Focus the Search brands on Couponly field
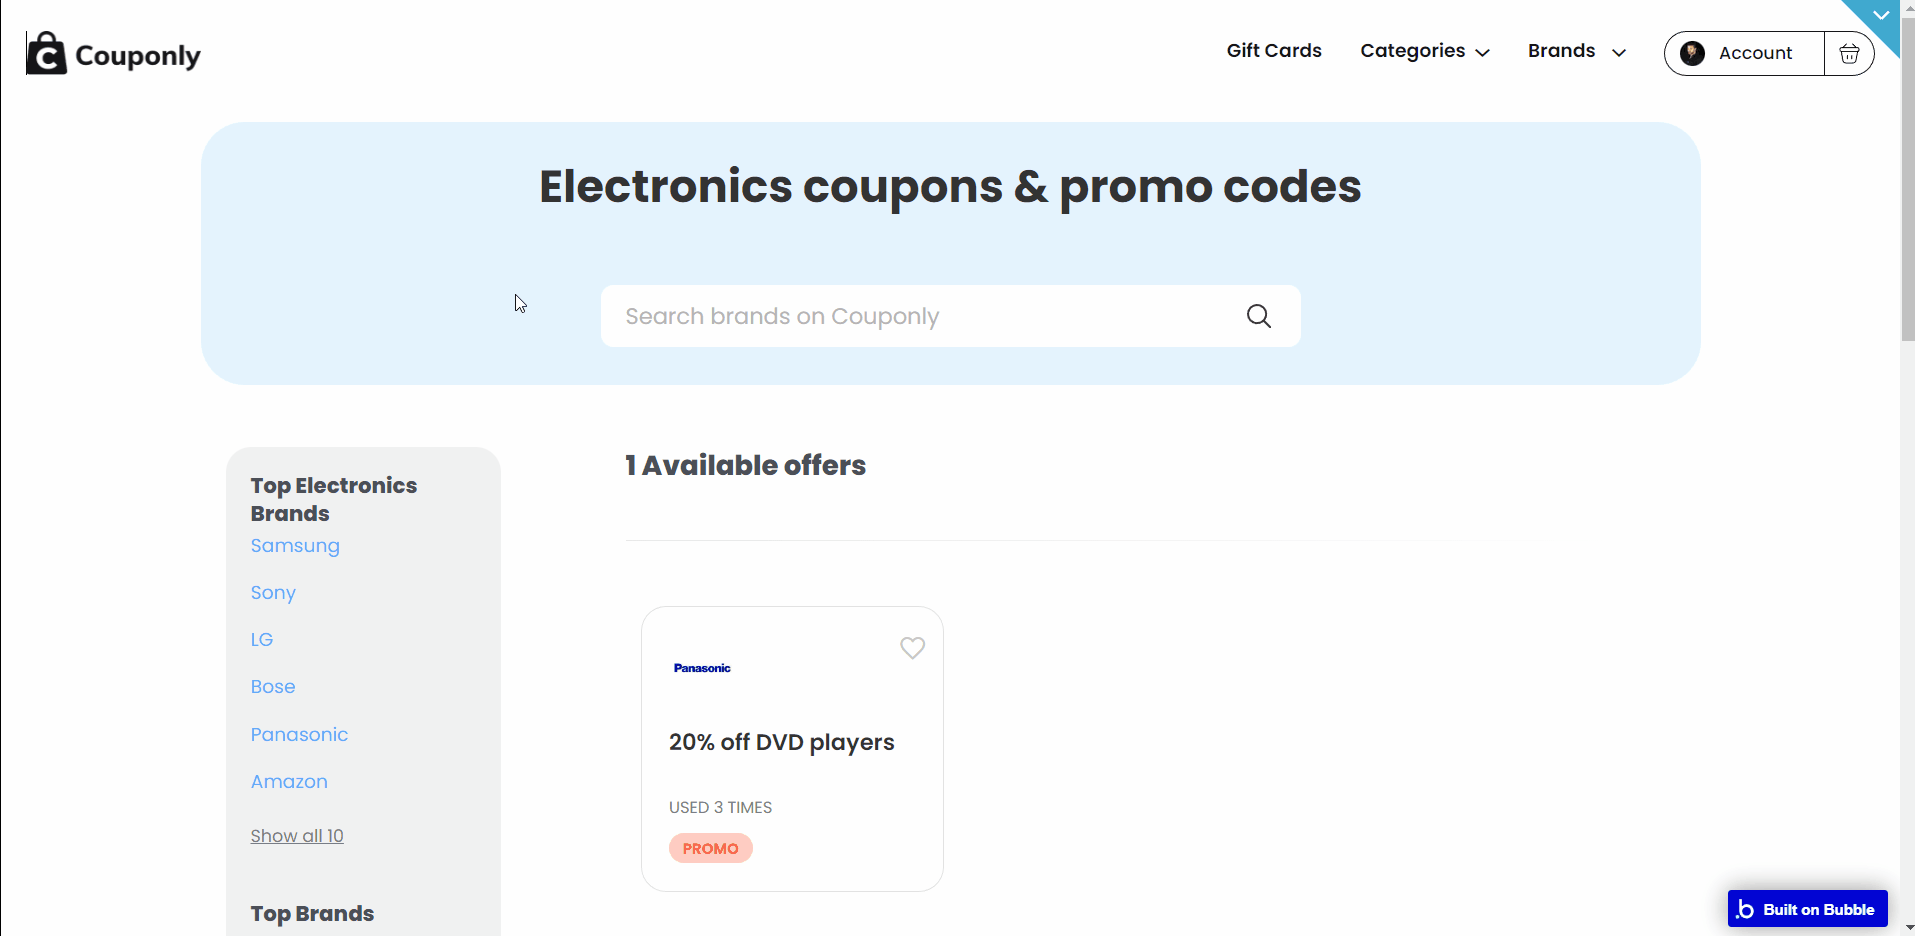 coord(950,316)
